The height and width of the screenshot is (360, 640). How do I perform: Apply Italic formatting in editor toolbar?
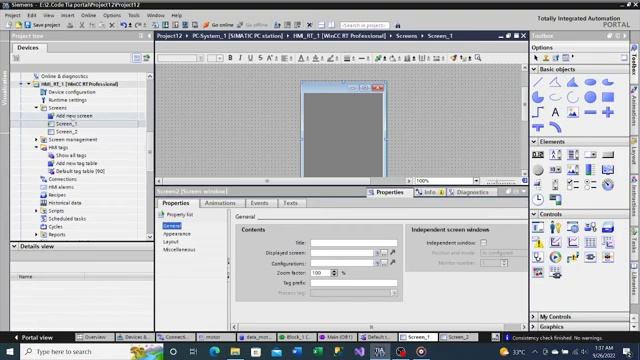coord(240,58)
